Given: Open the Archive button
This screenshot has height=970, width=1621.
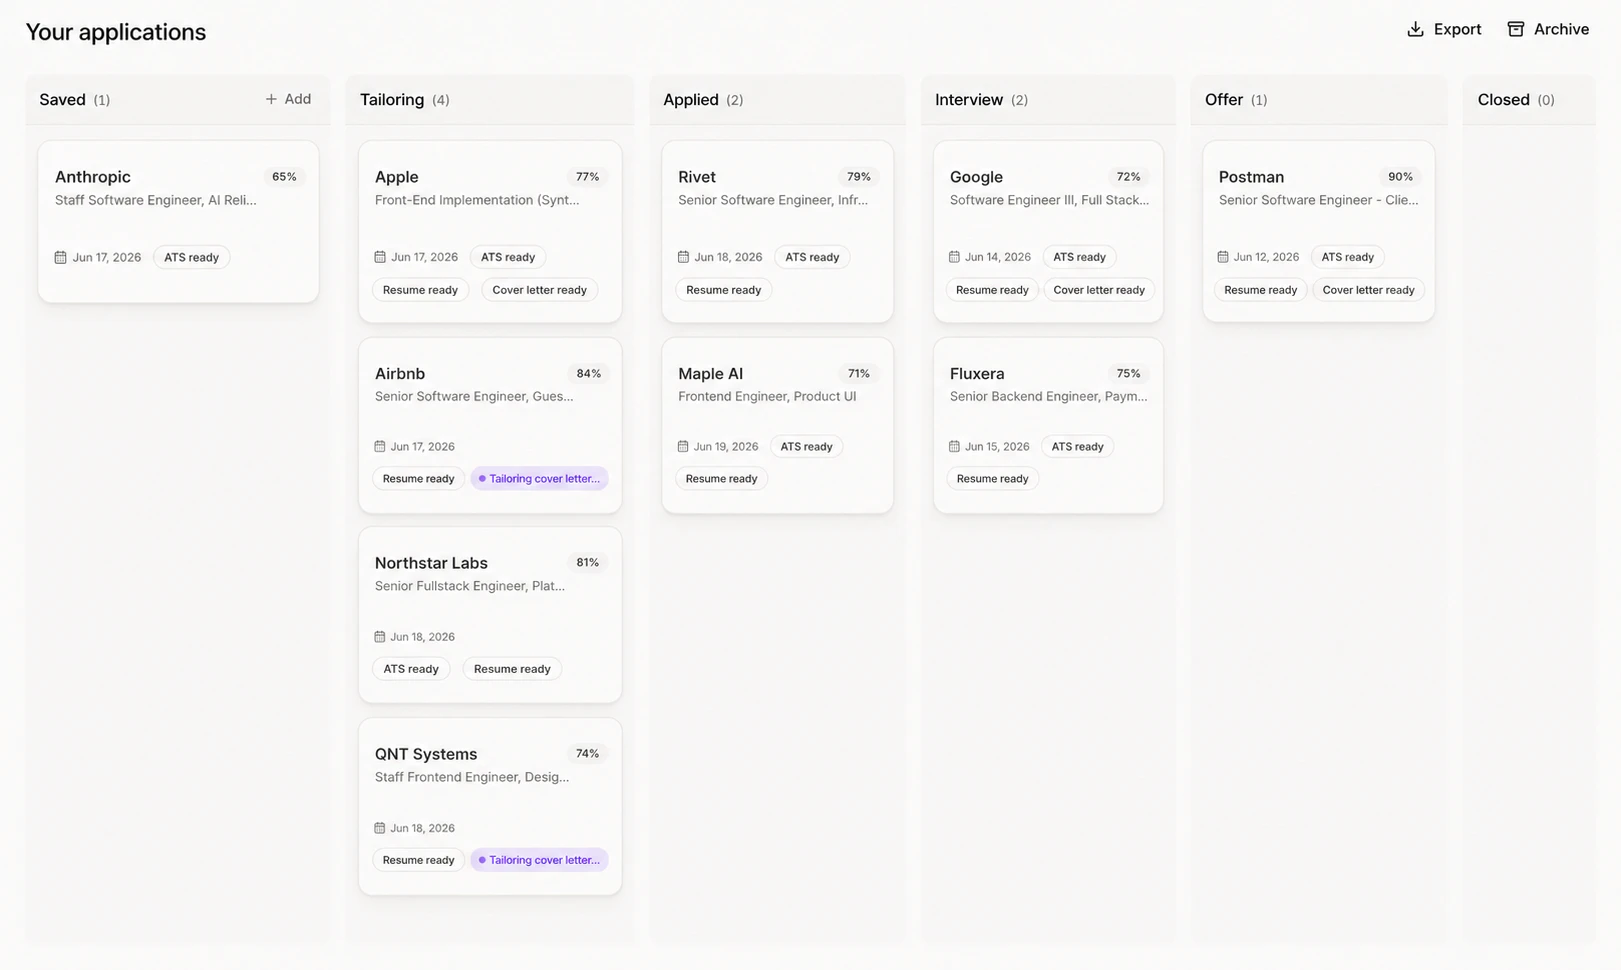Looking at the screenshot, I should click(x=1548, y=29).
